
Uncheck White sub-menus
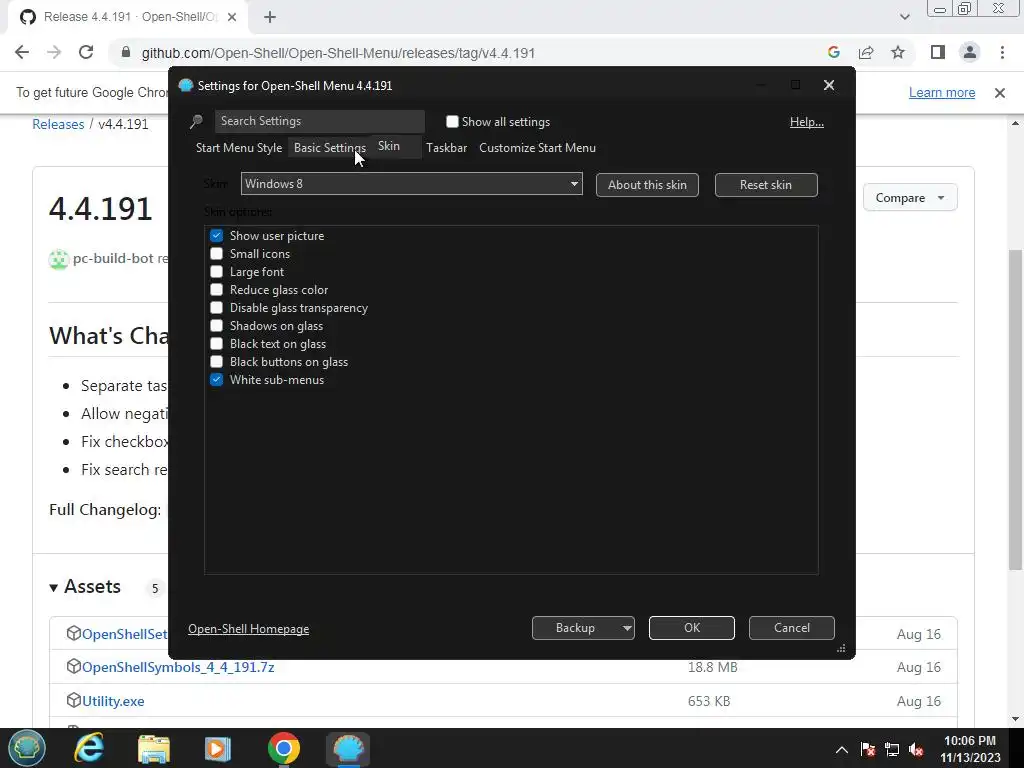[216, 379]
